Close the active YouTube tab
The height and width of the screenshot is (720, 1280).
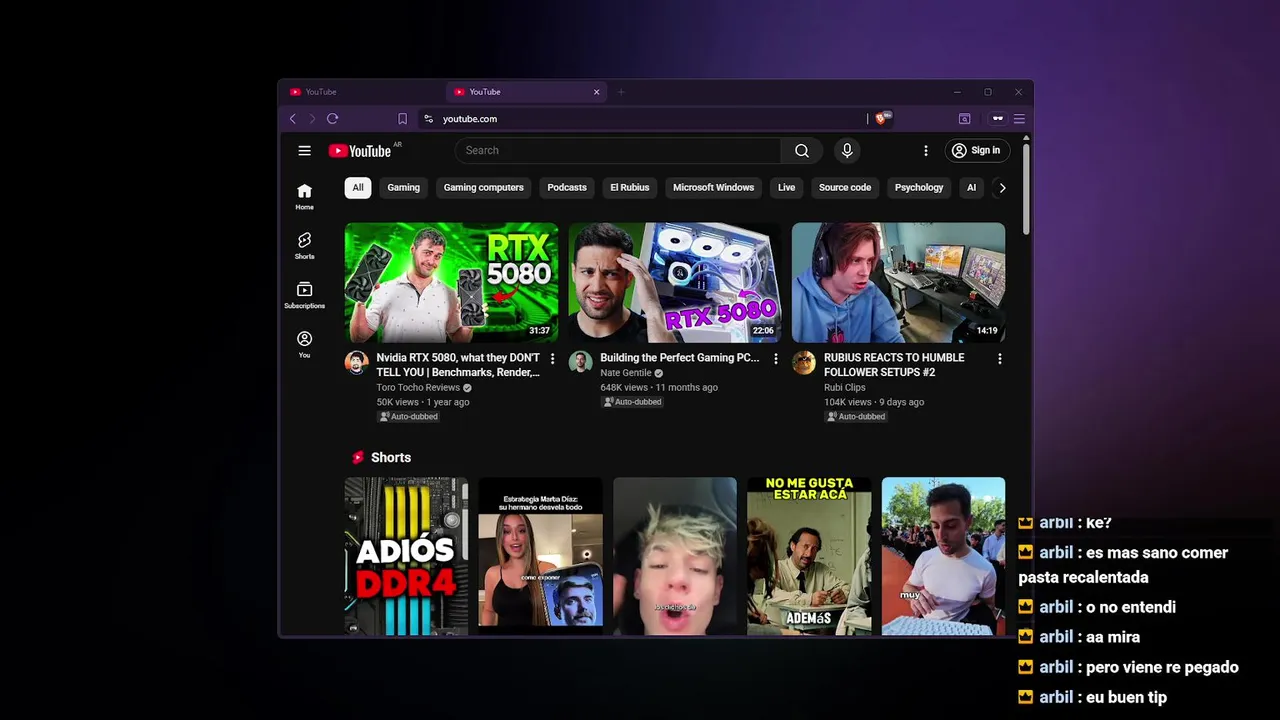(596, 92)
